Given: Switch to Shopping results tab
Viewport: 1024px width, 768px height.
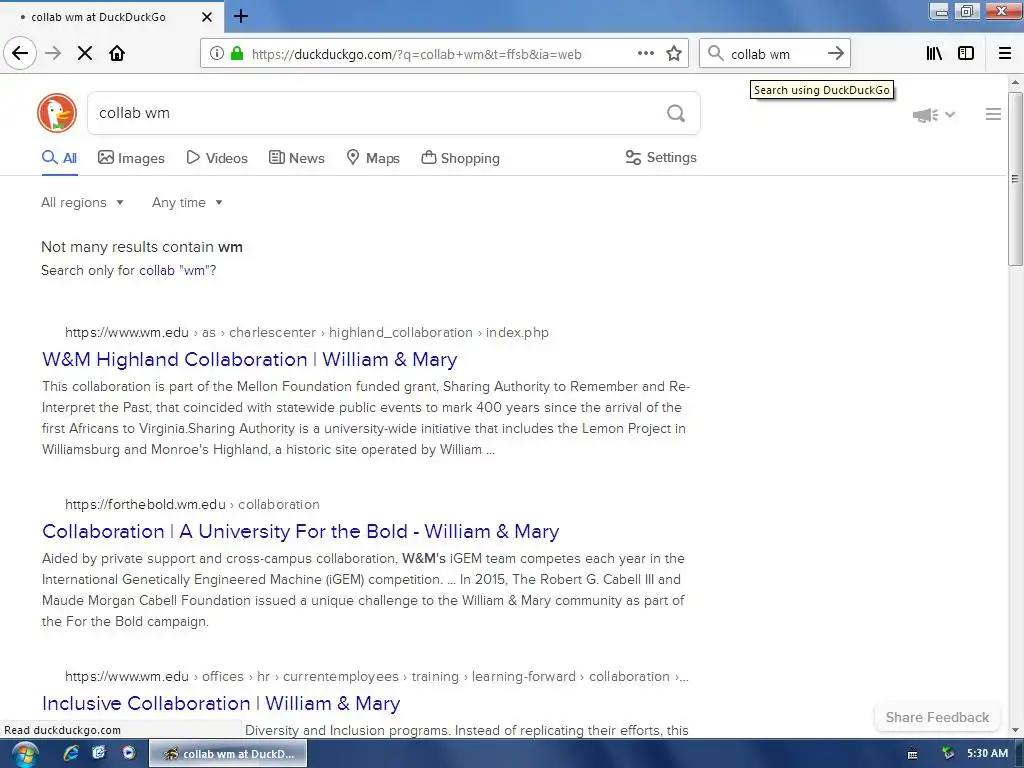Looking at the screenshot, I should (x=460, y=158).
